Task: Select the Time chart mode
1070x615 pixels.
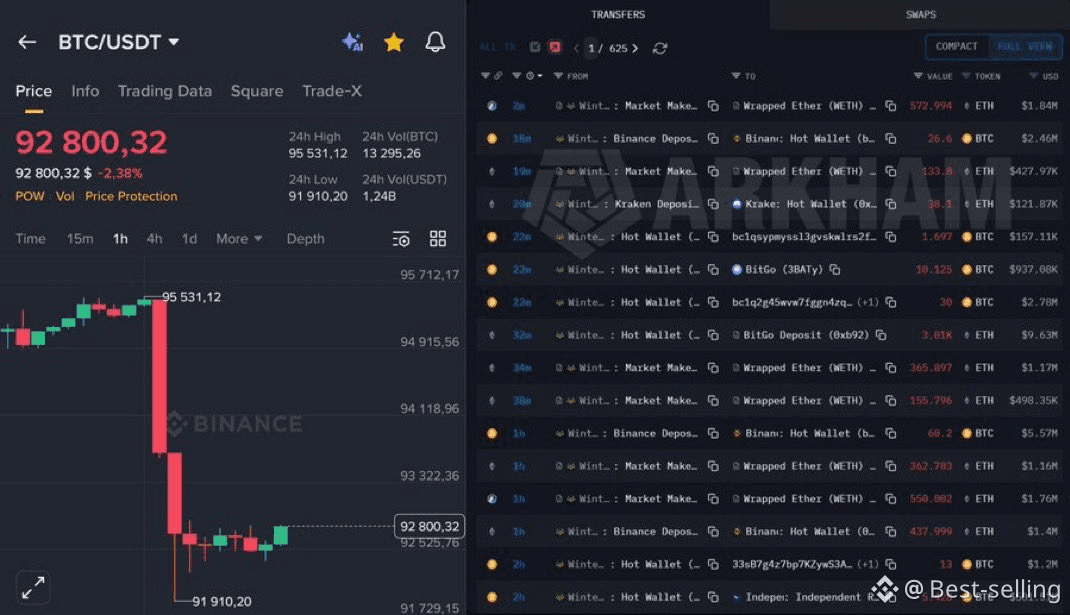Action: coord(31,239)
